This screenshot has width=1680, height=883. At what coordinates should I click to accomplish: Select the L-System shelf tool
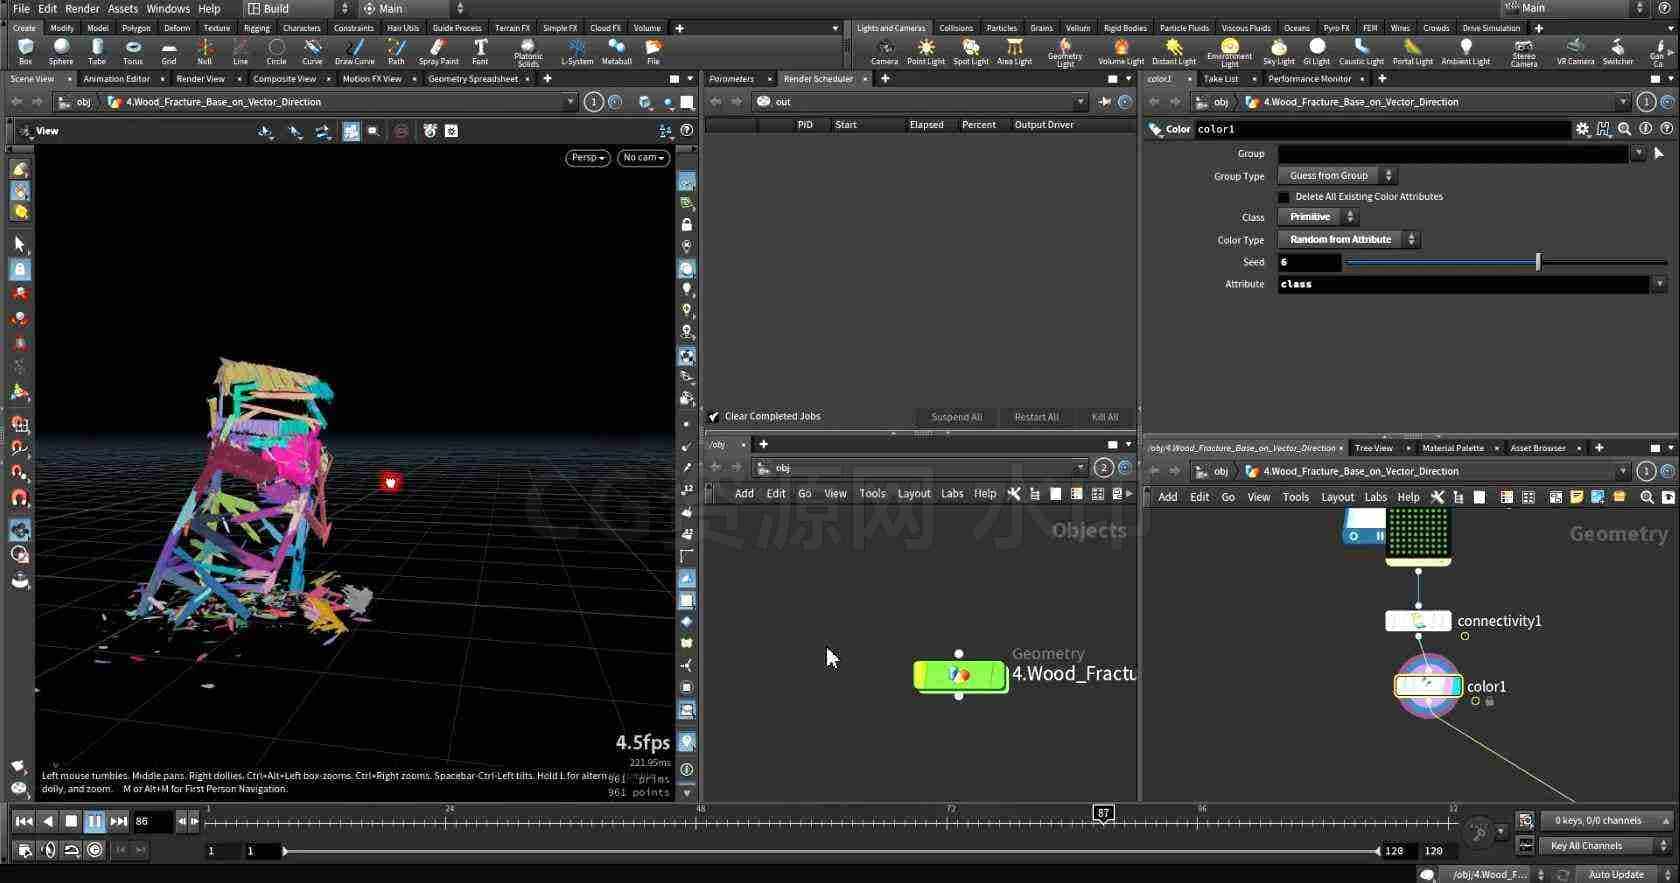(x=577, y=51)
